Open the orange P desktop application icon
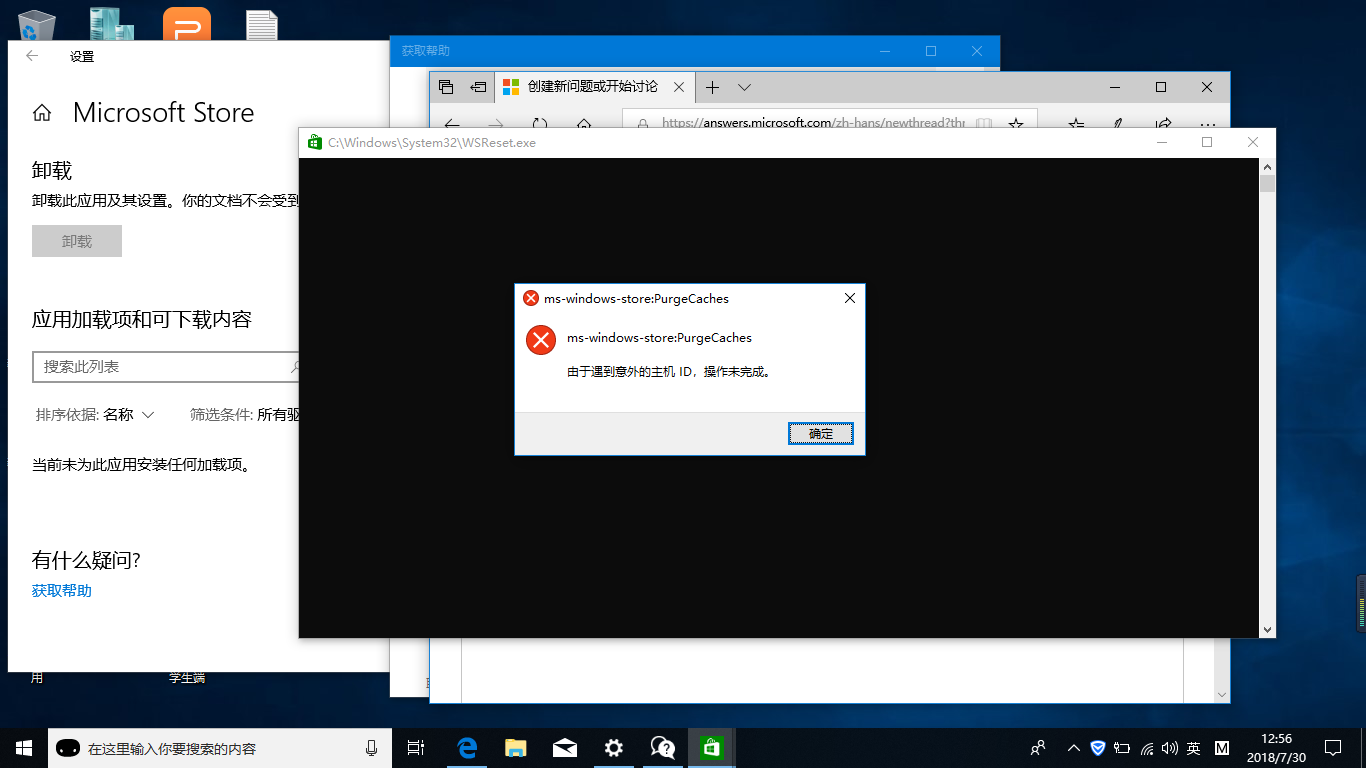The height and width of the screenshot is (768, 1366). click(187, 22)
